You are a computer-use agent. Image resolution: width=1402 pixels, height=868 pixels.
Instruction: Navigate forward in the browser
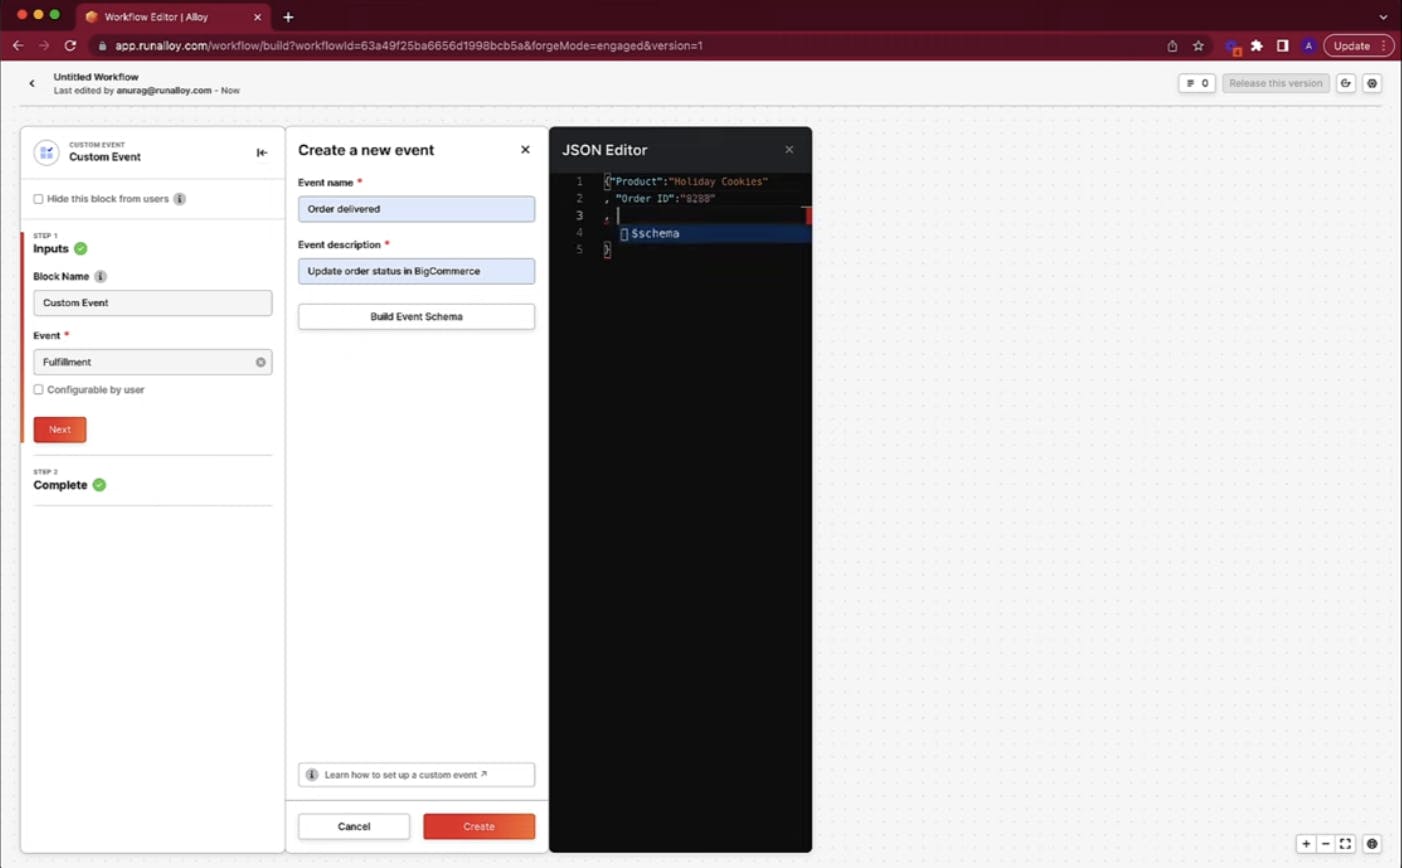click(x=44, y=45)
